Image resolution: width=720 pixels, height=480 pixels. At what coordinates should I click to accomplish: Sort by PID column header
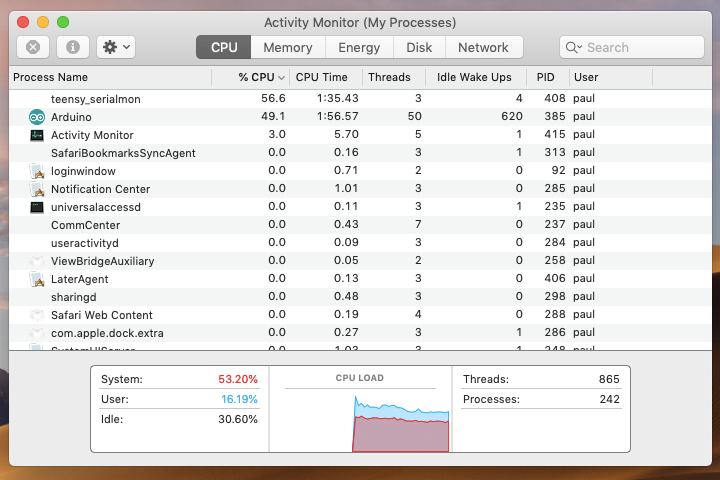point(548,77)
